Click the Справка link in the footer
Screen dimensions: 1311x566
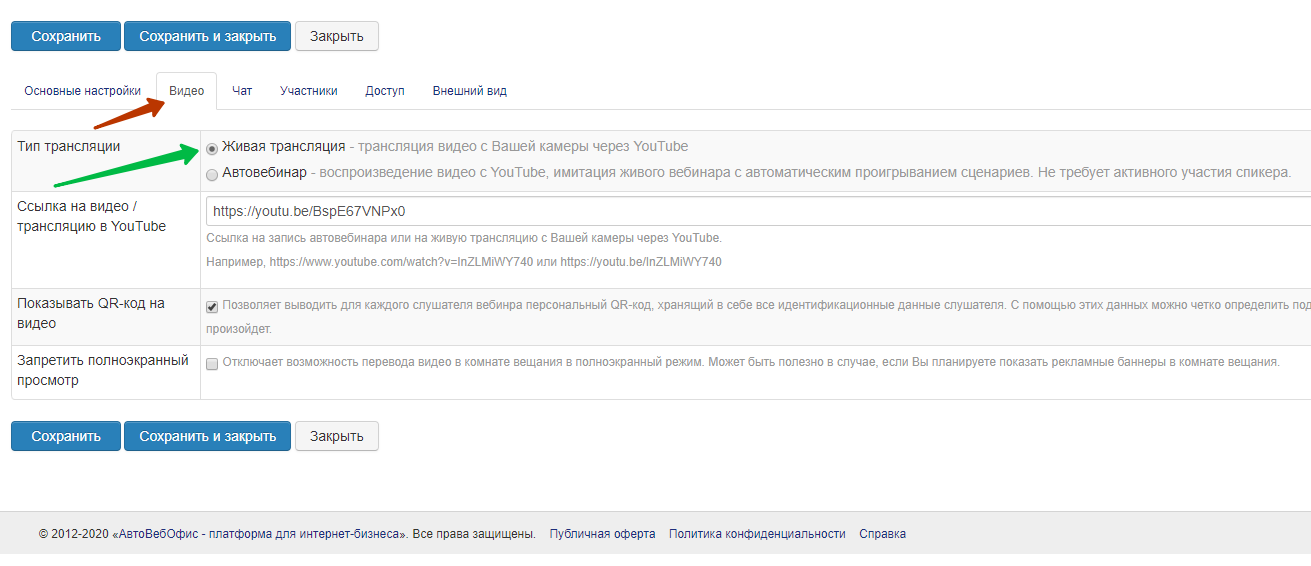pos(882,534)
